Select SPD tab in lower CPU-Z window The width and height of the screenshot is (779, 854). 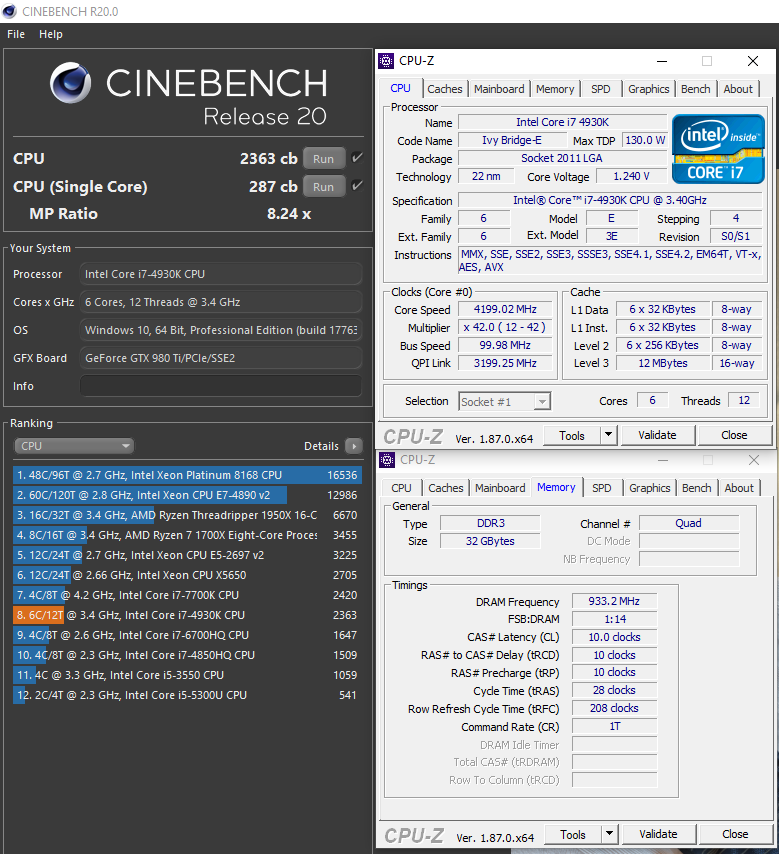point(601,488)
